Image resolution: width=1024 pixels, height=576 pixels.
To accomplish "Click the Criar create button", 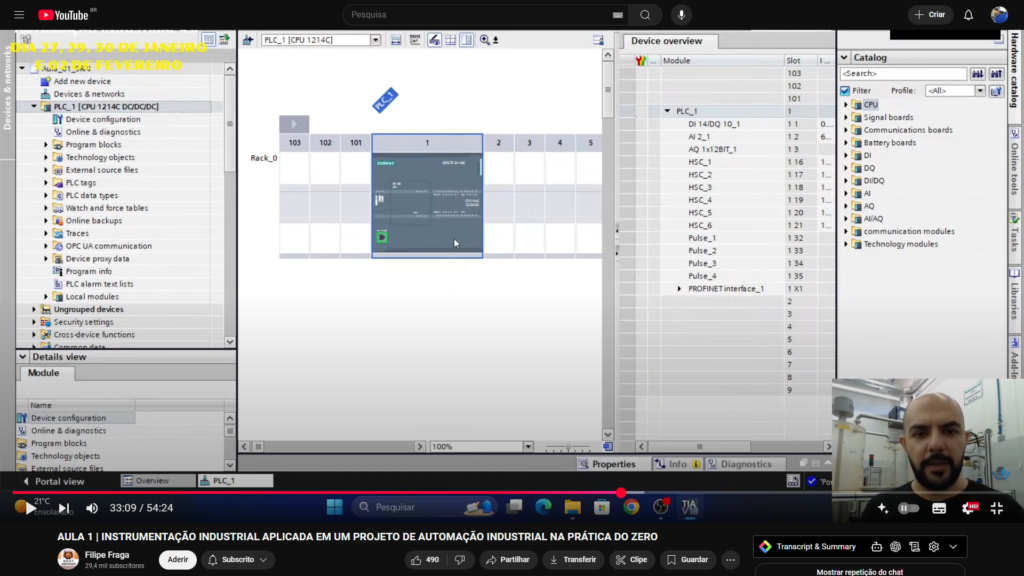I will click(x=930, y=14).
